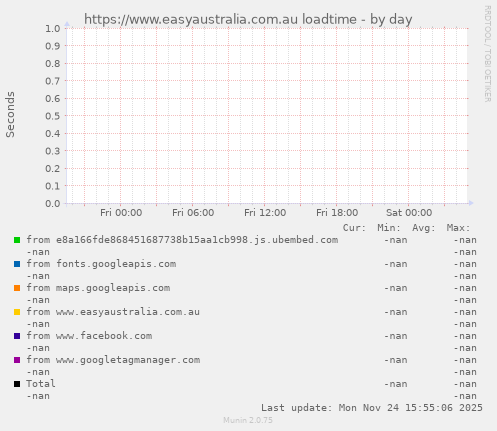This screenshot has width=497, height=431.
Task: Select the legend text from maps.googleapis.com
Action: pyautogui.click(x=98, y=288)
